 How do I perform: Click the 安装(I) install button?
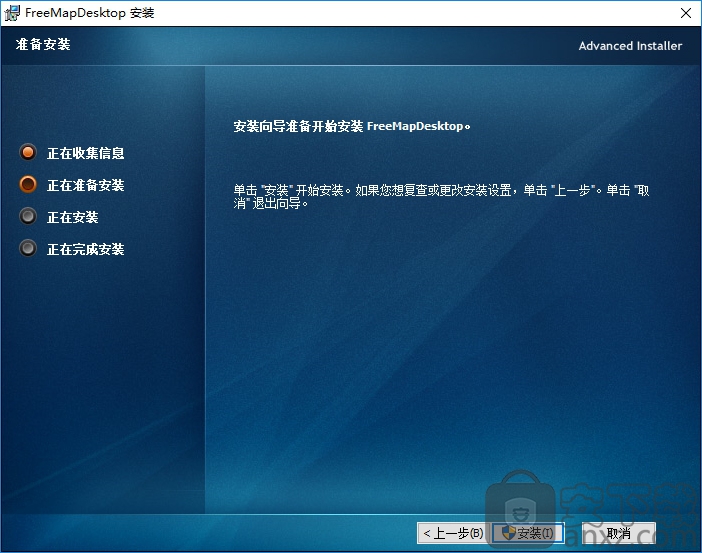[527, 533]
